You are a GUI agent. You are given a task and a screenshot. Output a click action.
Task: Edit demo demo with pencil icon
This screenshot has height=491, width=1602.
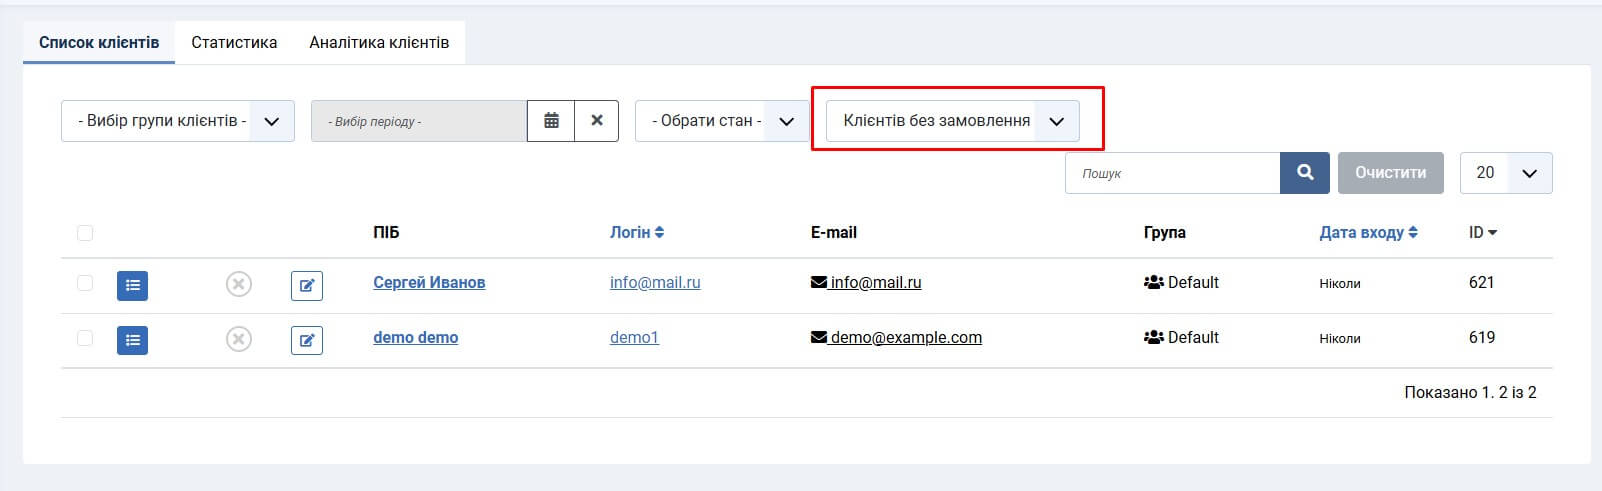point(307,341)
